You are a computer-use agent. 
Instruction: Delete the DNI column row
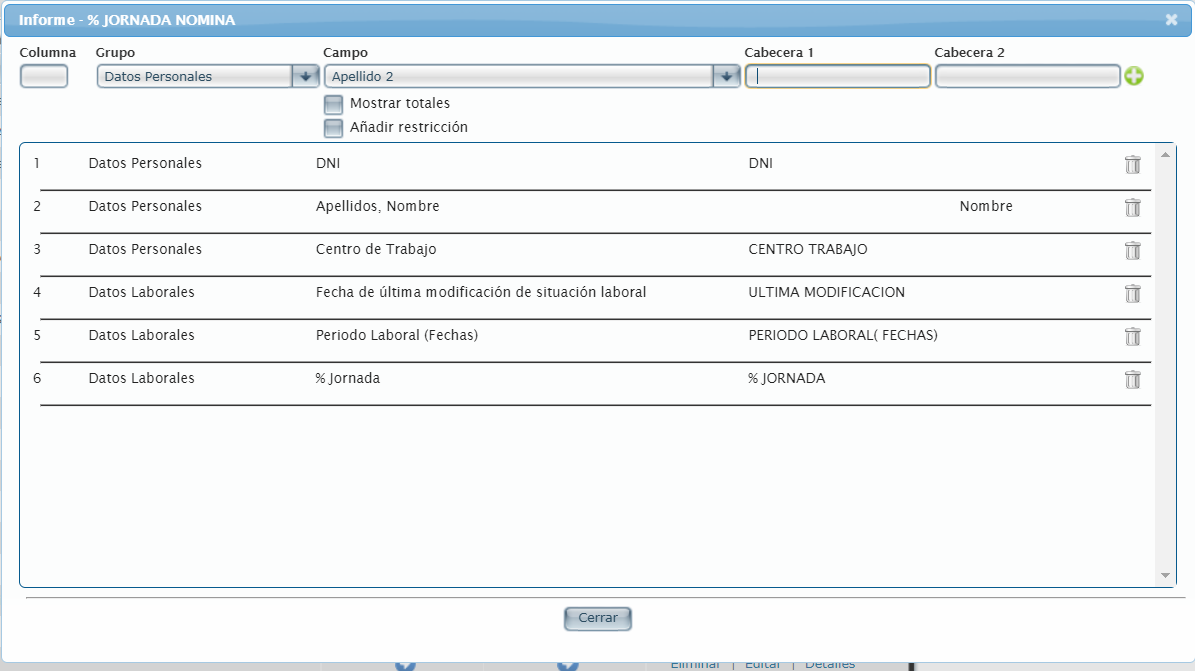tap(1132, 165)
